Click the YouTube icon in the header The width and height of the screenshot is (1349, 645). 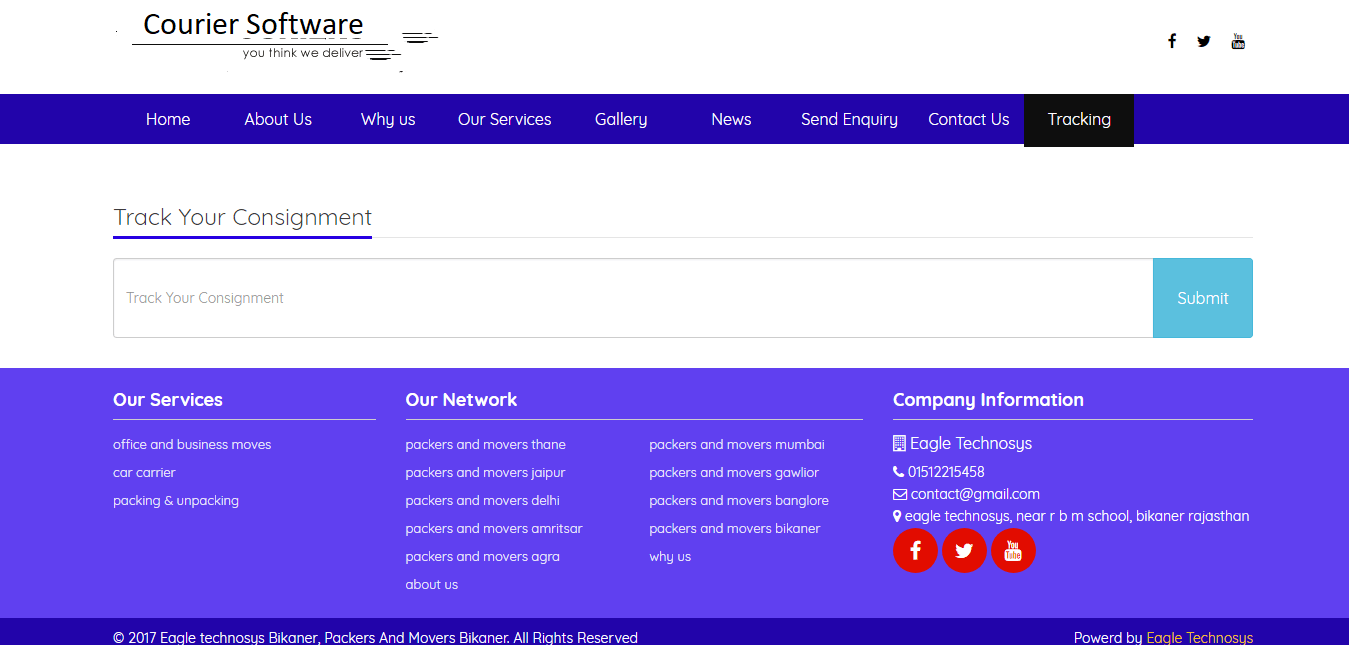1238,41
